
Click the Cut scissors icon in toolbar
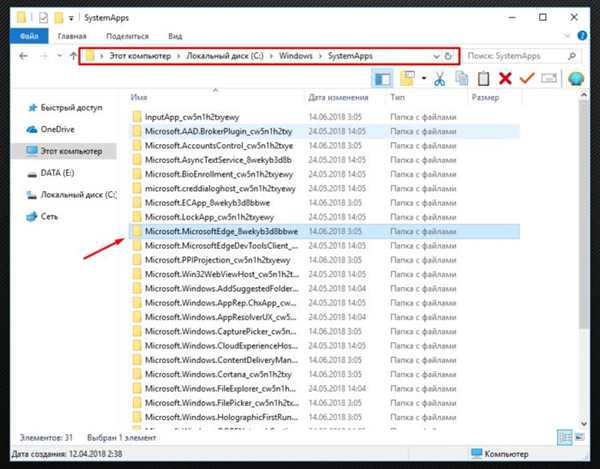pyautogui.click(x=439, y=79)
